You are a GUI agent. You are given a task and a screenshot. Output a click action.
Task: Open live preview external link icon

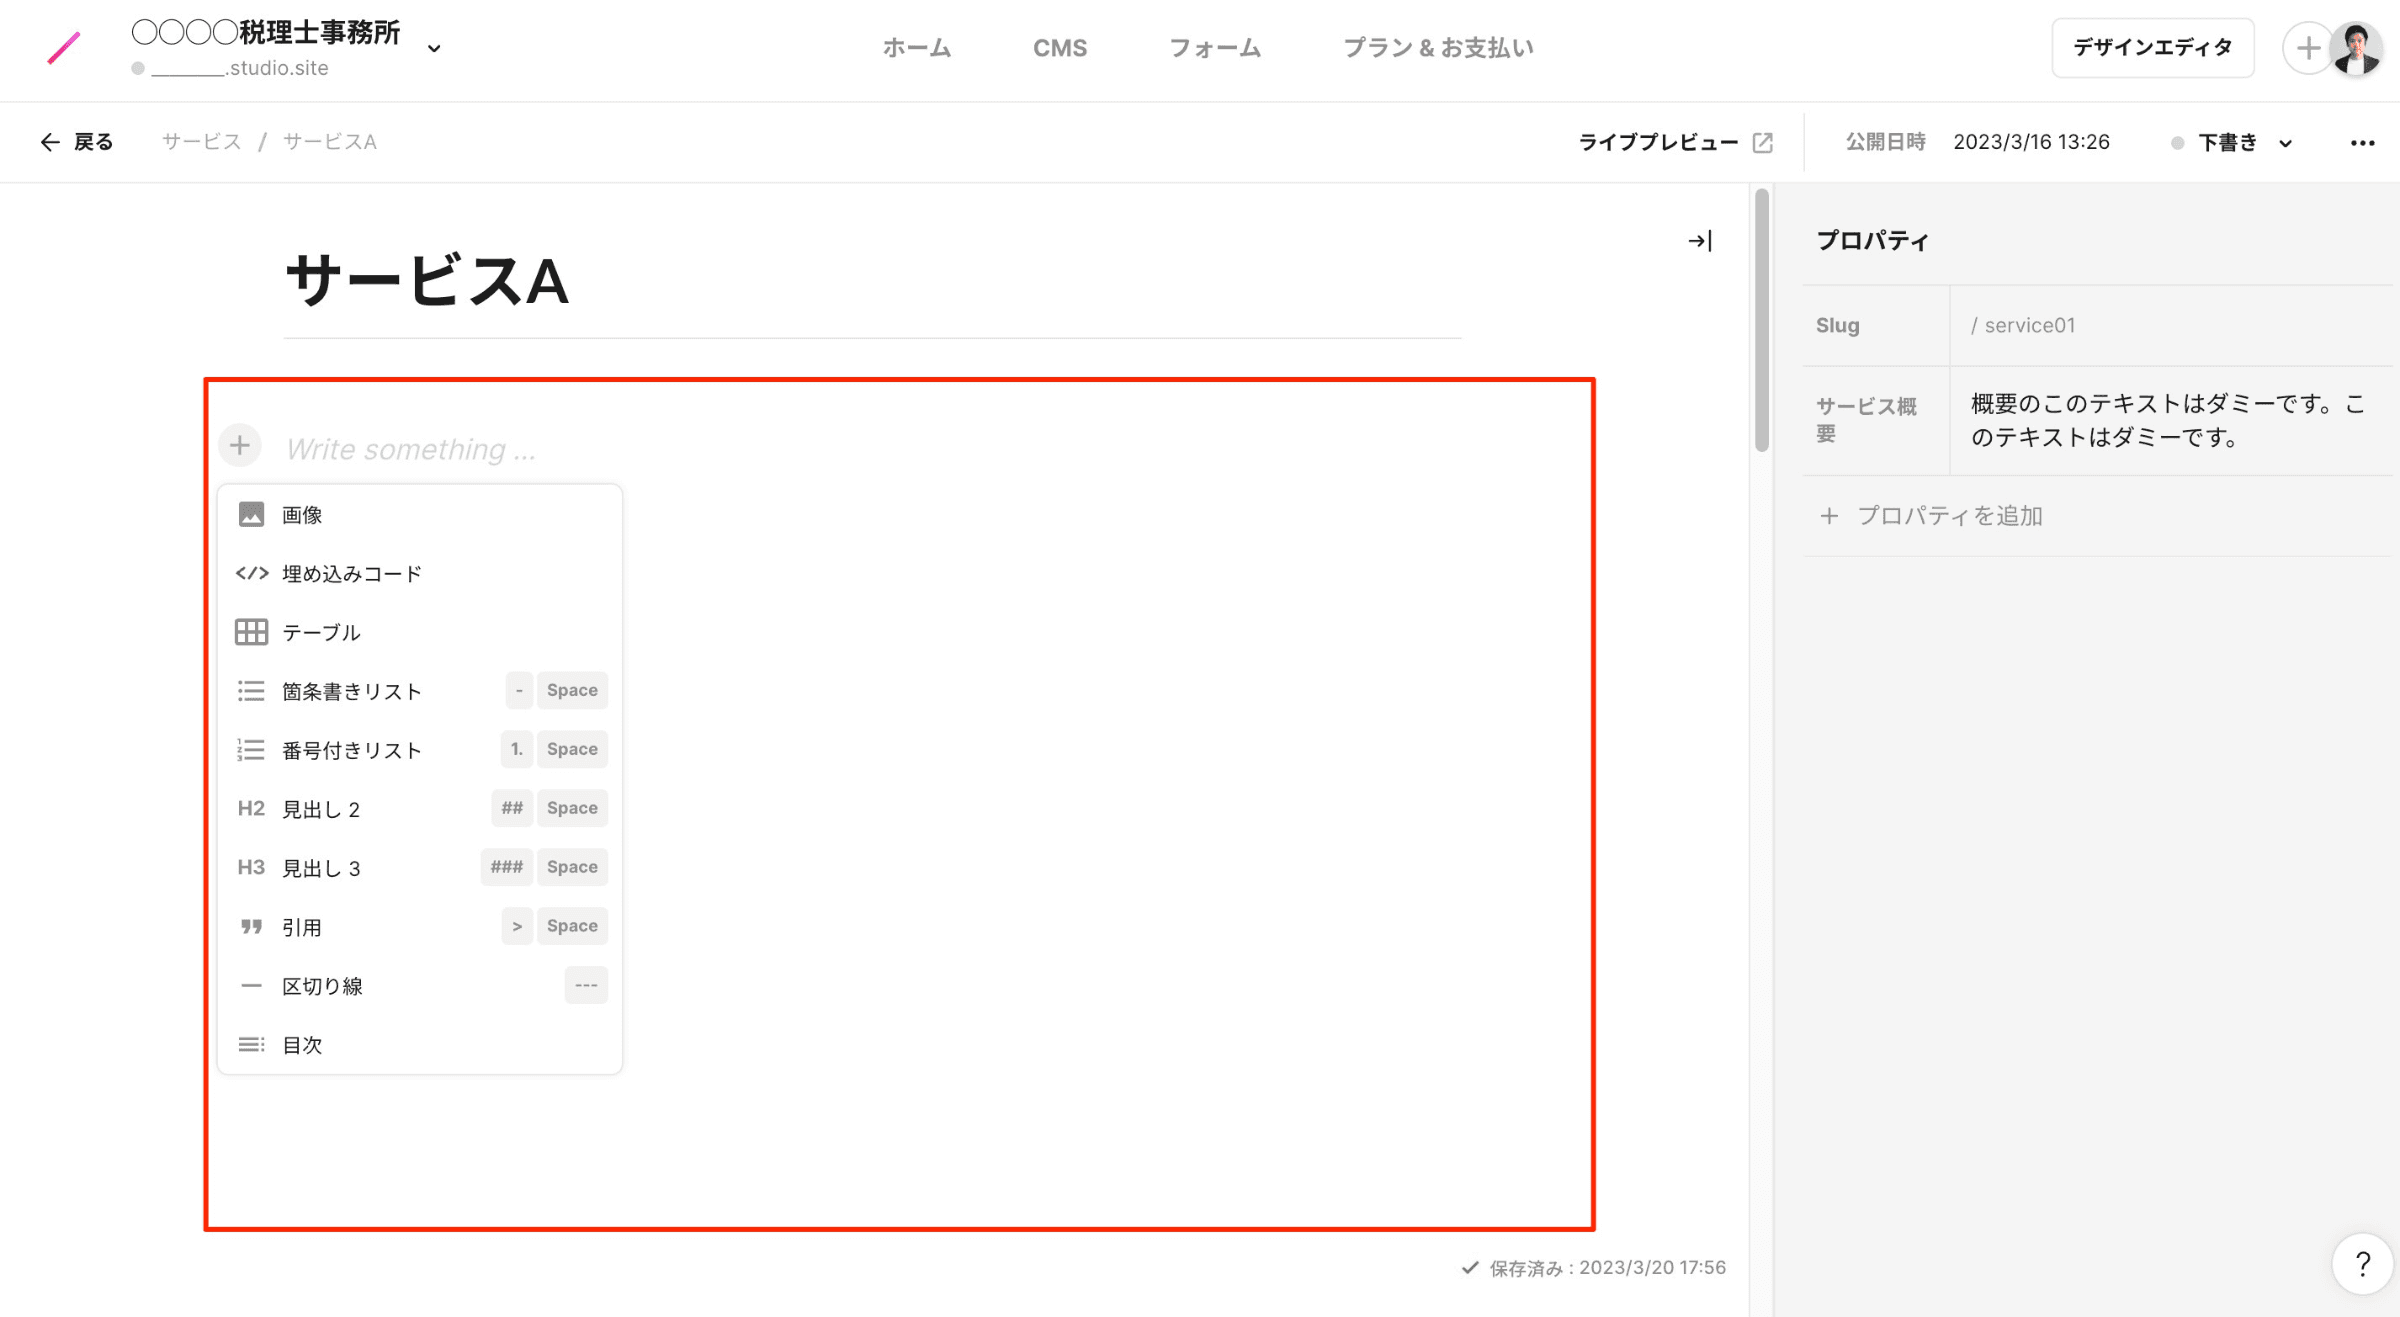[x=1763, y=143]
